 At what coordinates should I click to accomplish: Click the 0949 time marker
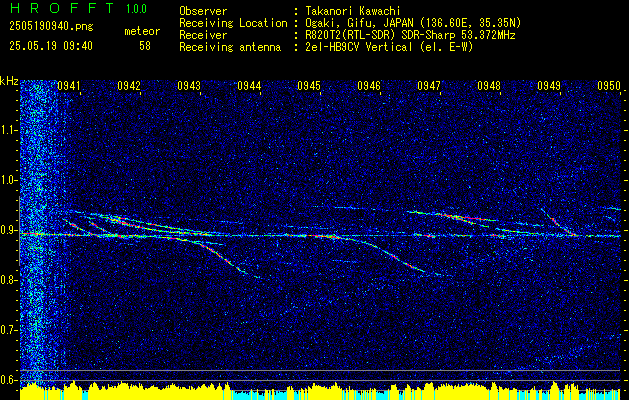[x=549, y=86]
